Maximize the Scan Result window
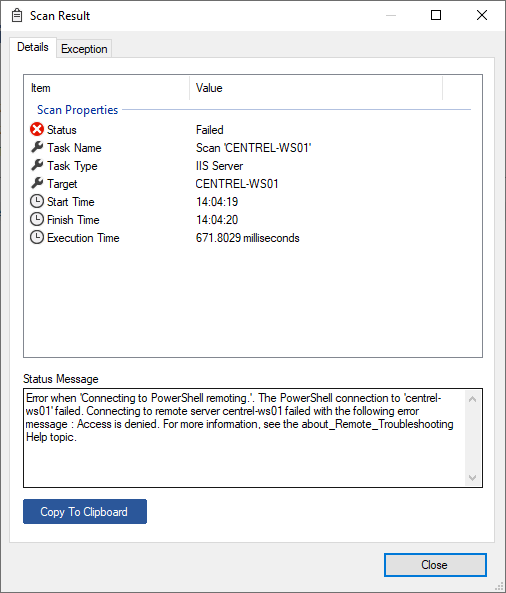The width and height of the screenshot is (506, 593). coord(436,15)
